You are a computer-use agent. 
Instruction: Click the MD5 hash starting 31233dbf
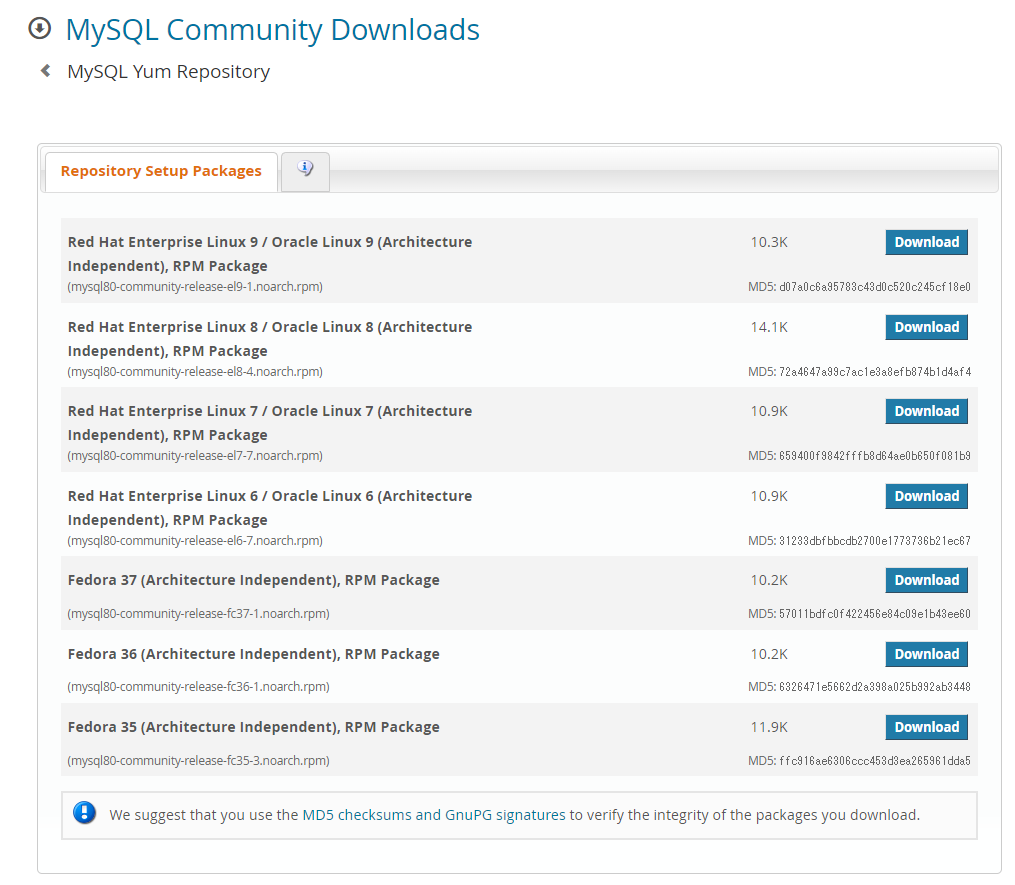tap(875, 541)
